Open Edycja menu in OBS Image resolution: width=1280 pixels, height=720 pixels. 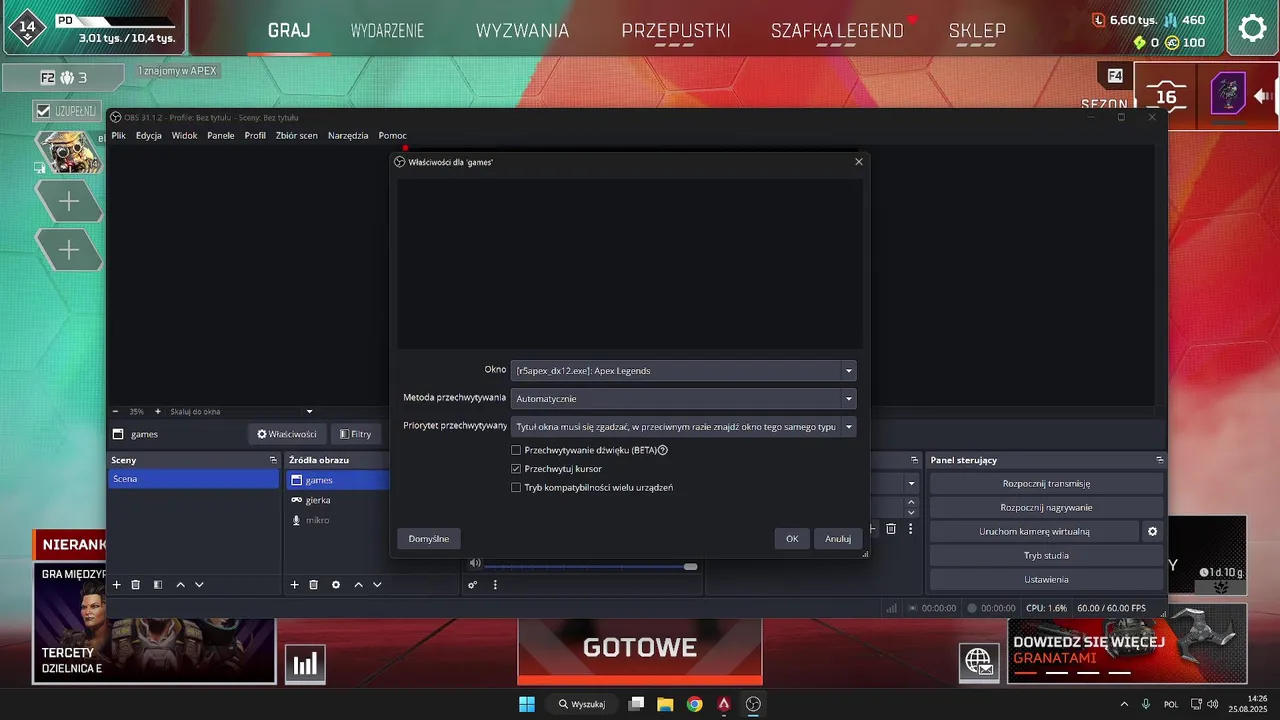[x=149, y=135]
